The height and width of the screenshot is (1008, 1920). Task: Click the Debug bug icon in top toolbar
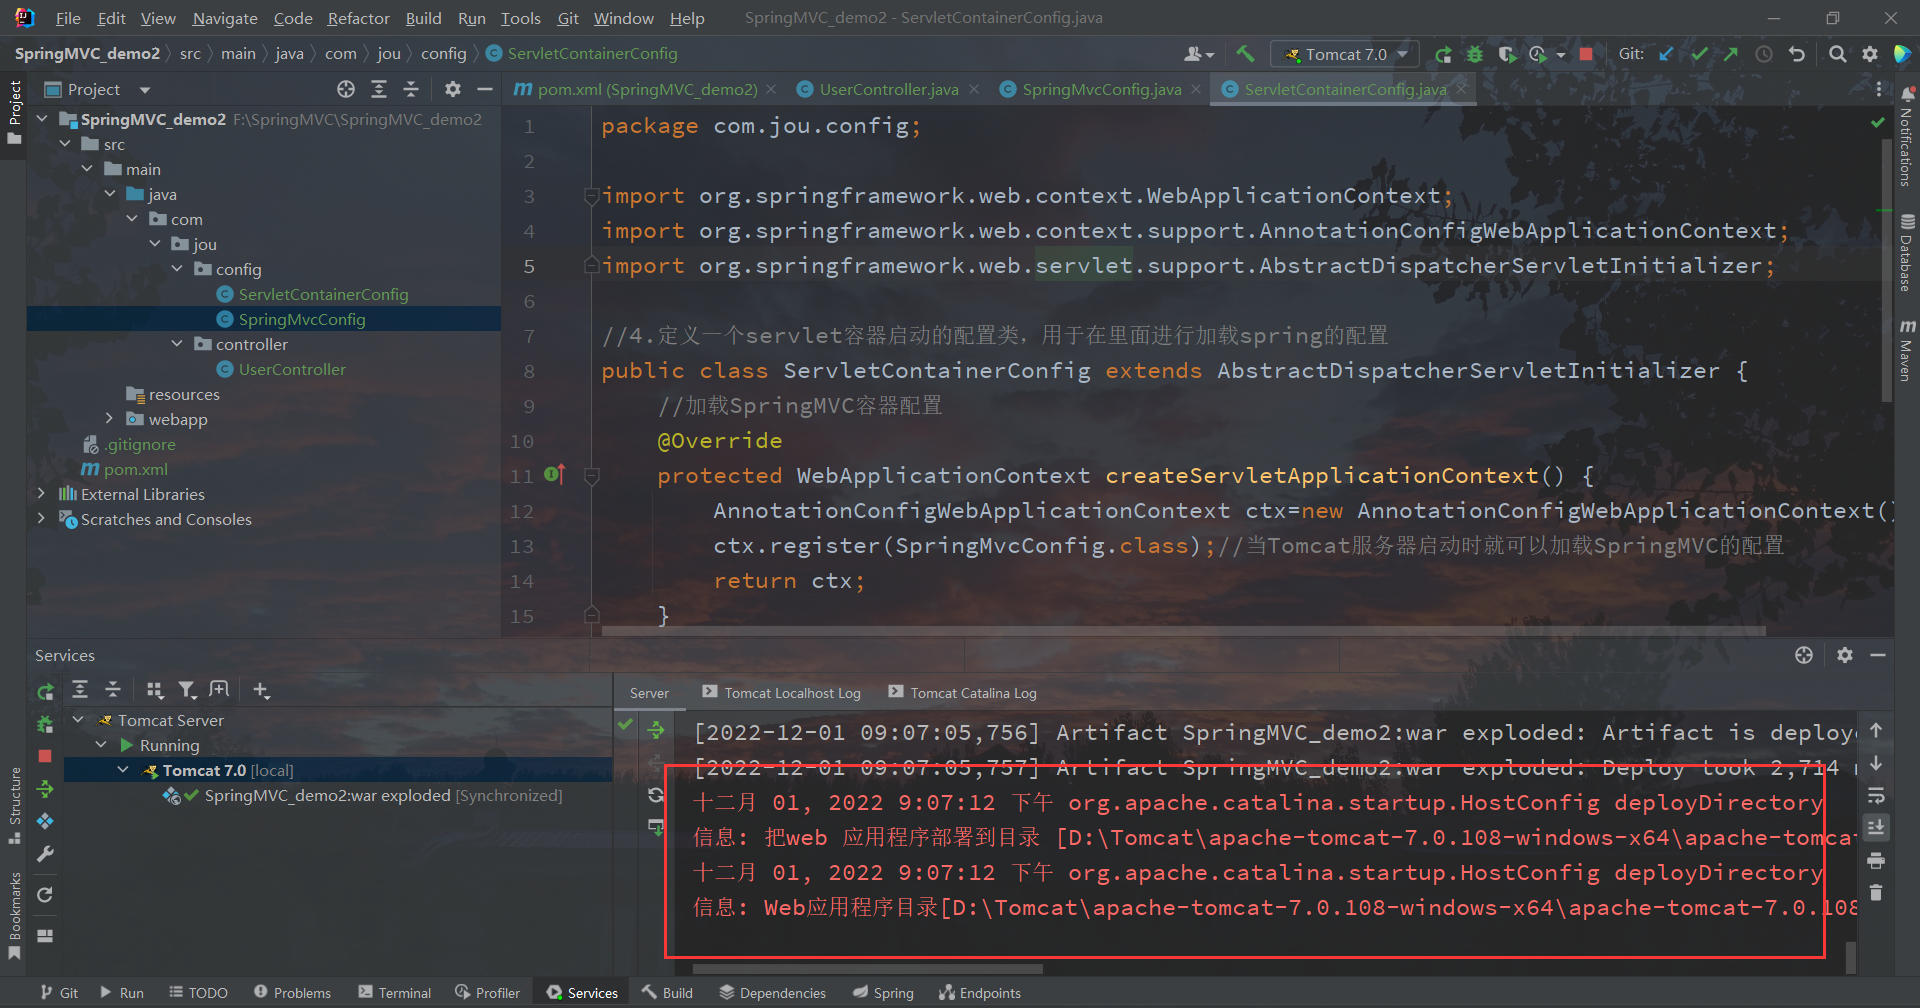(x=1475, y=54)
